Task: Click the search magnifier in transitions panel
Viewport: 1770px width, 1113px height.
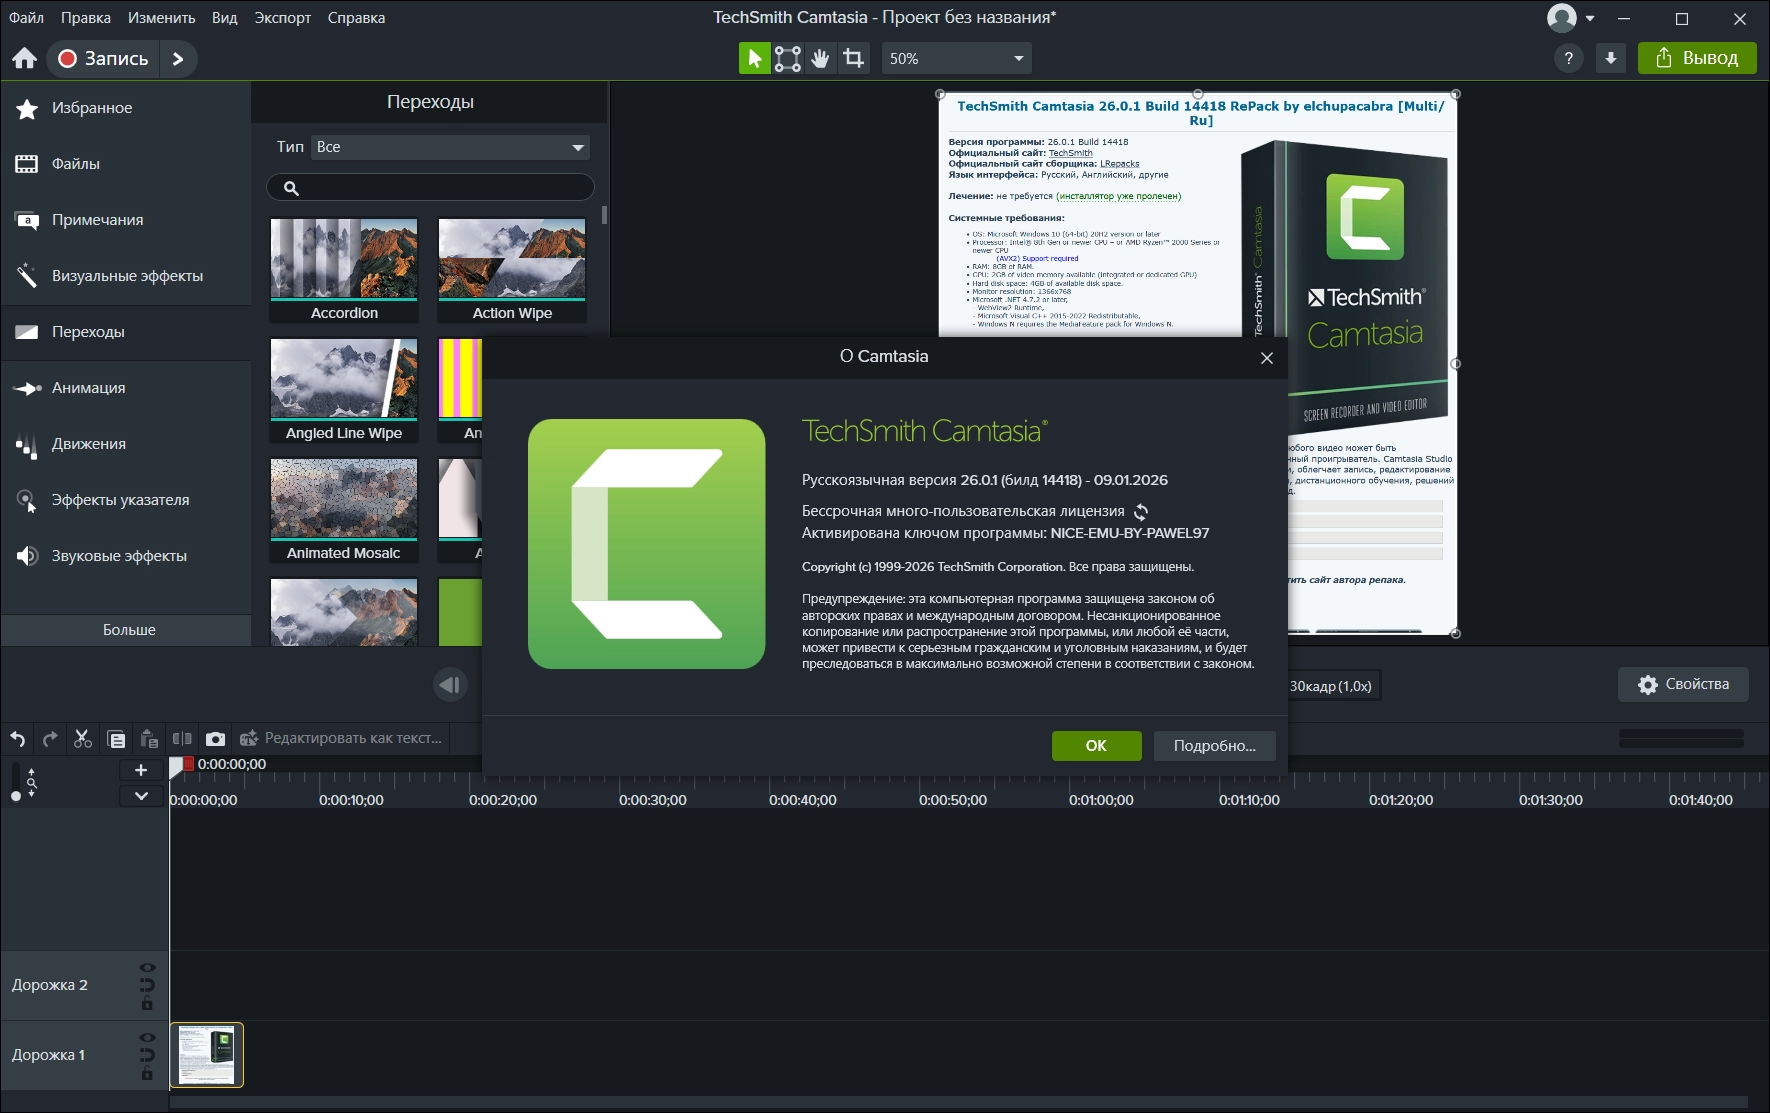Action: (x=291, y=188)
